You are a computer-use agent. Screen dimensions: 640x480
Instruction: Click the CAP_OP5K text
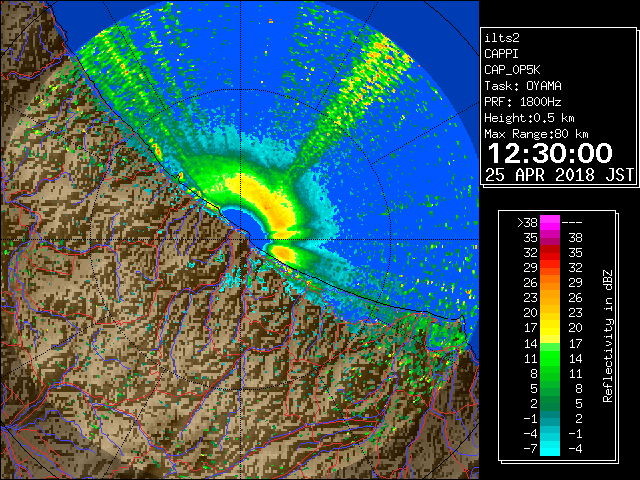pyautogui.click(x=512, y=70)
